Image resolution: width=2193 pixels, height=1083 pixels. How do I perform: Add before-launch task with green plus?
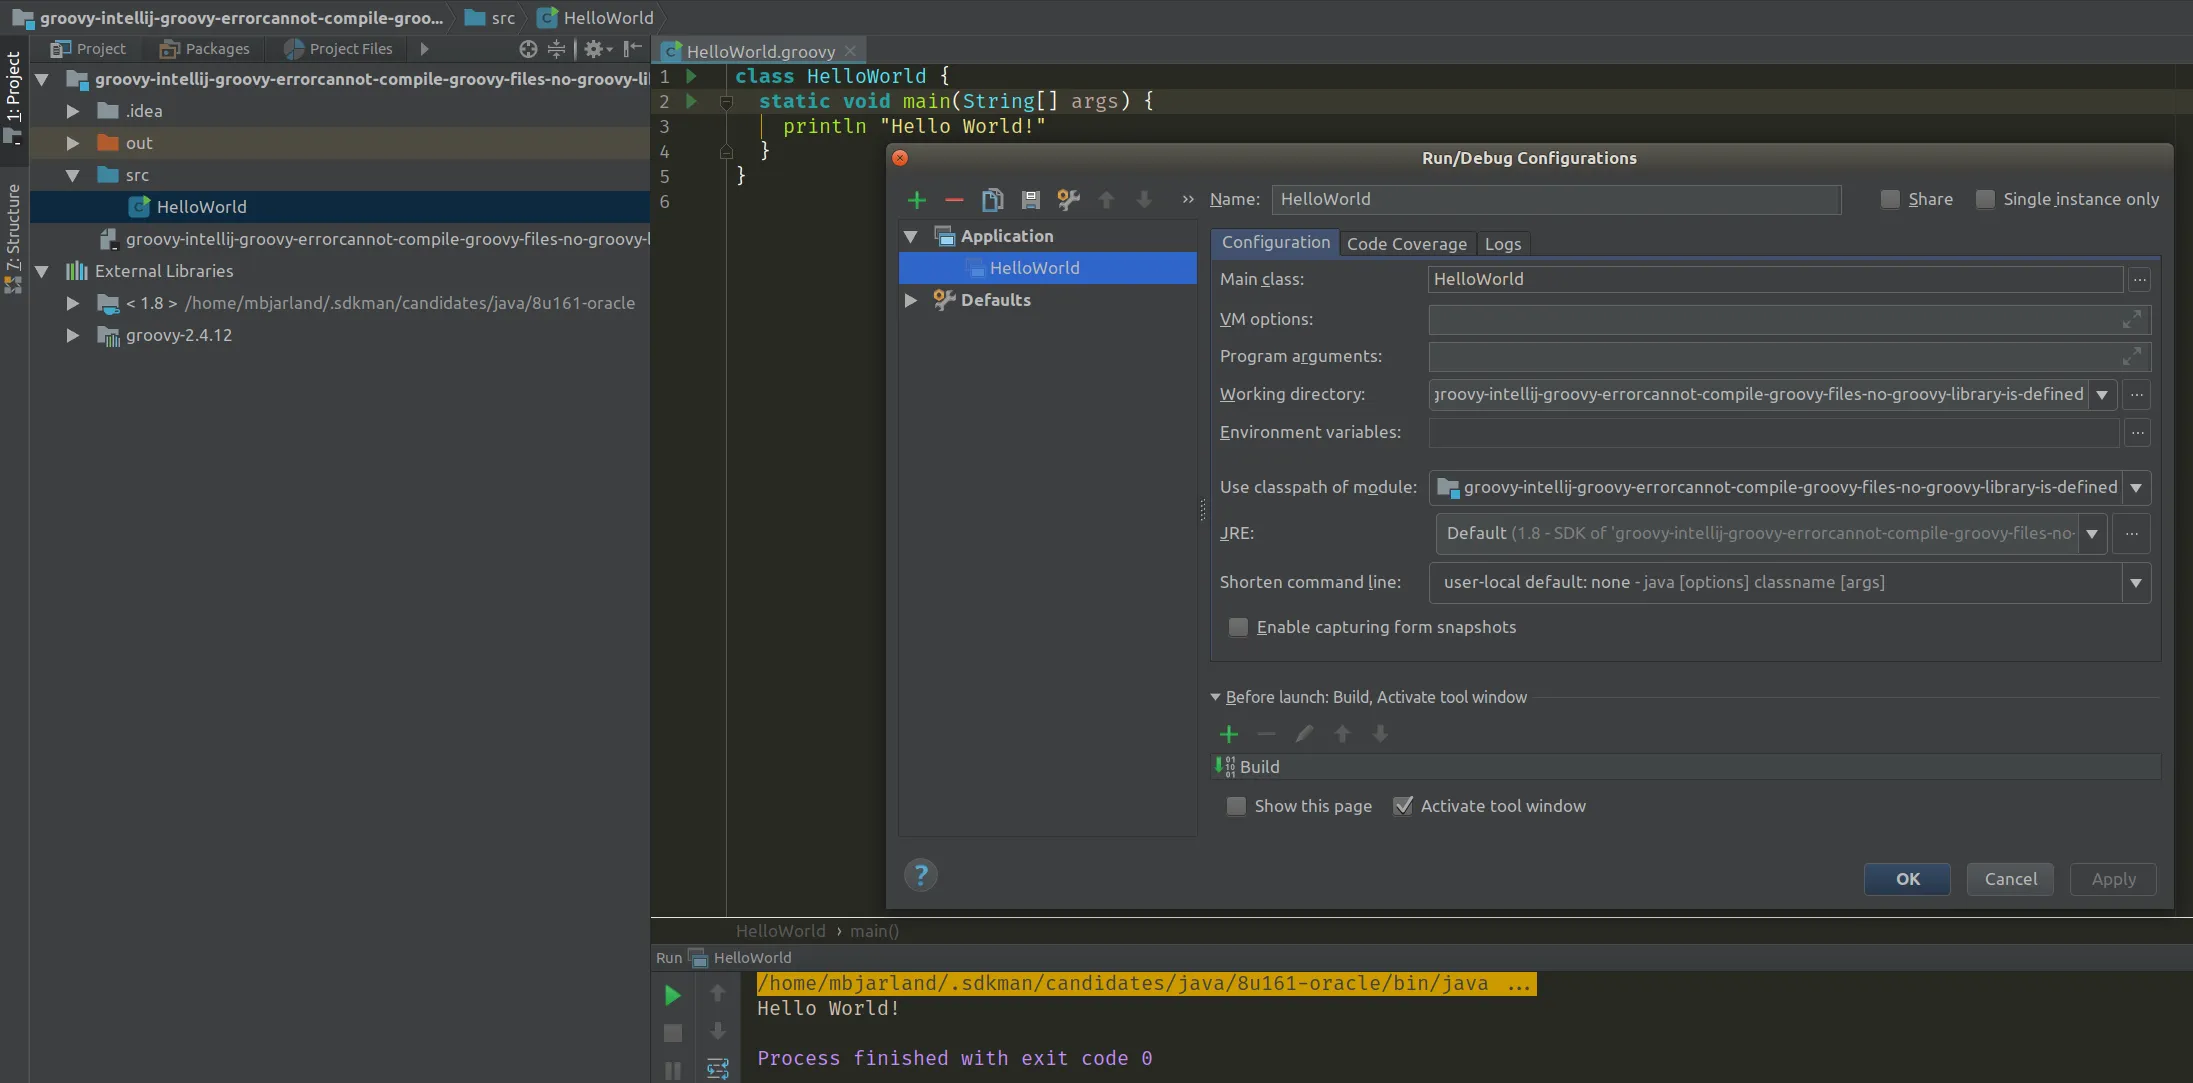click(1229, 734)
